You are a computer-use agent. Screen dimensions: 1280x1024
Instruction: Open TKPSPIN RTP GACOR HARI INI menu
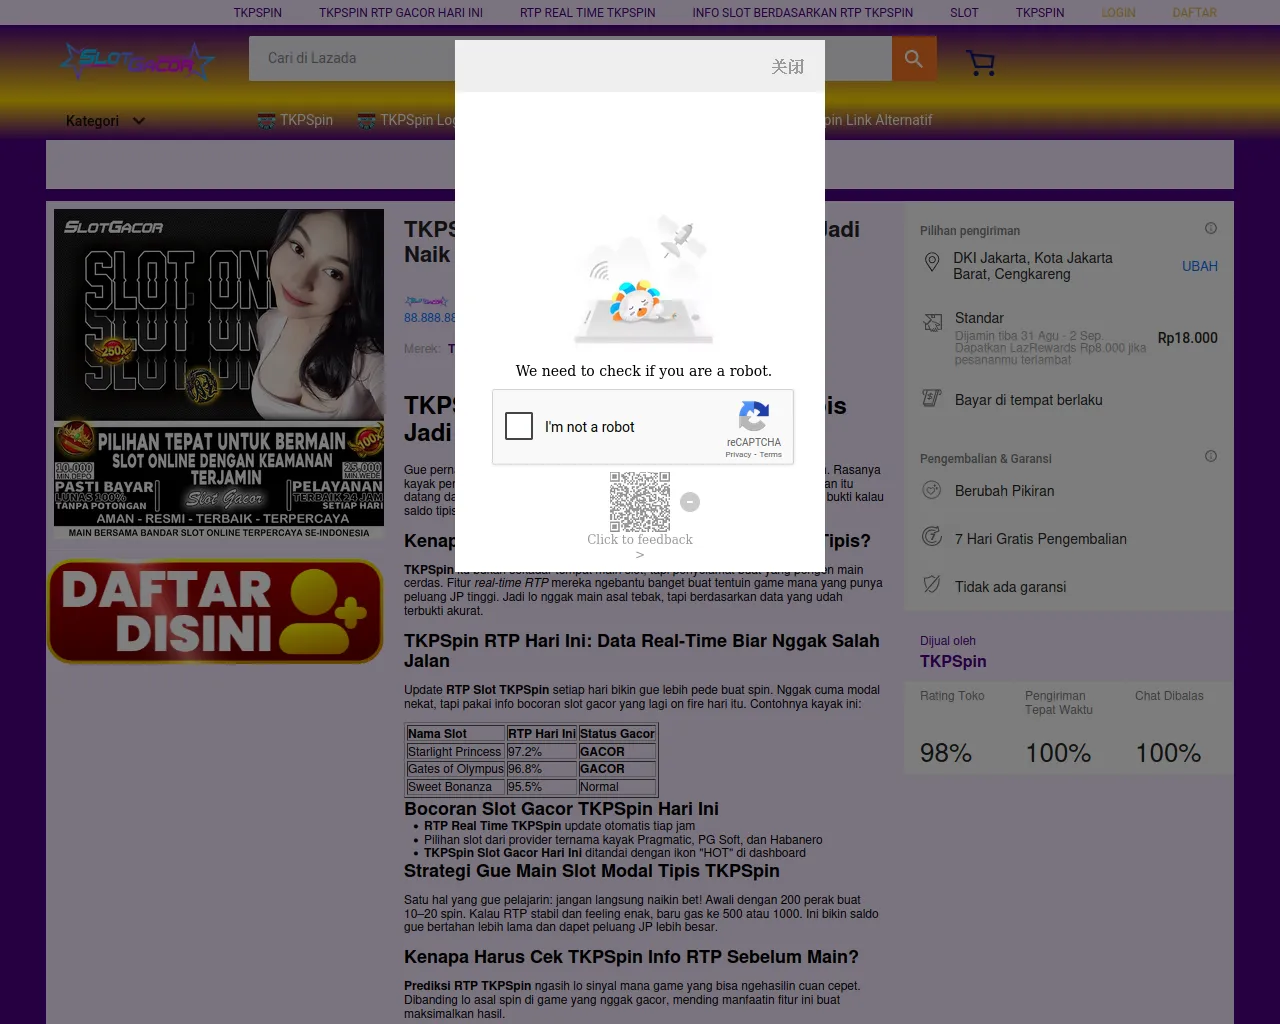[401, 13]
